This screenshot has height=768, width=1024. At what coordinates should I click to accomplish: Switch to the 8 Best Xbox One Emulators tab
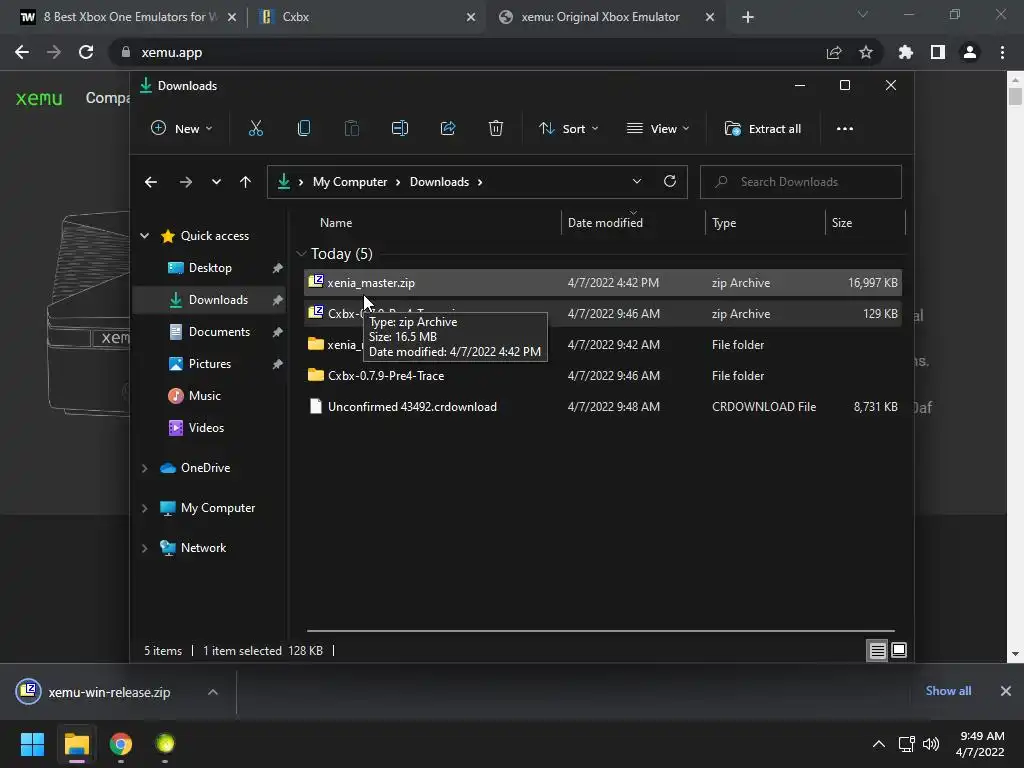pyautogui.click(x=130, y=17)
